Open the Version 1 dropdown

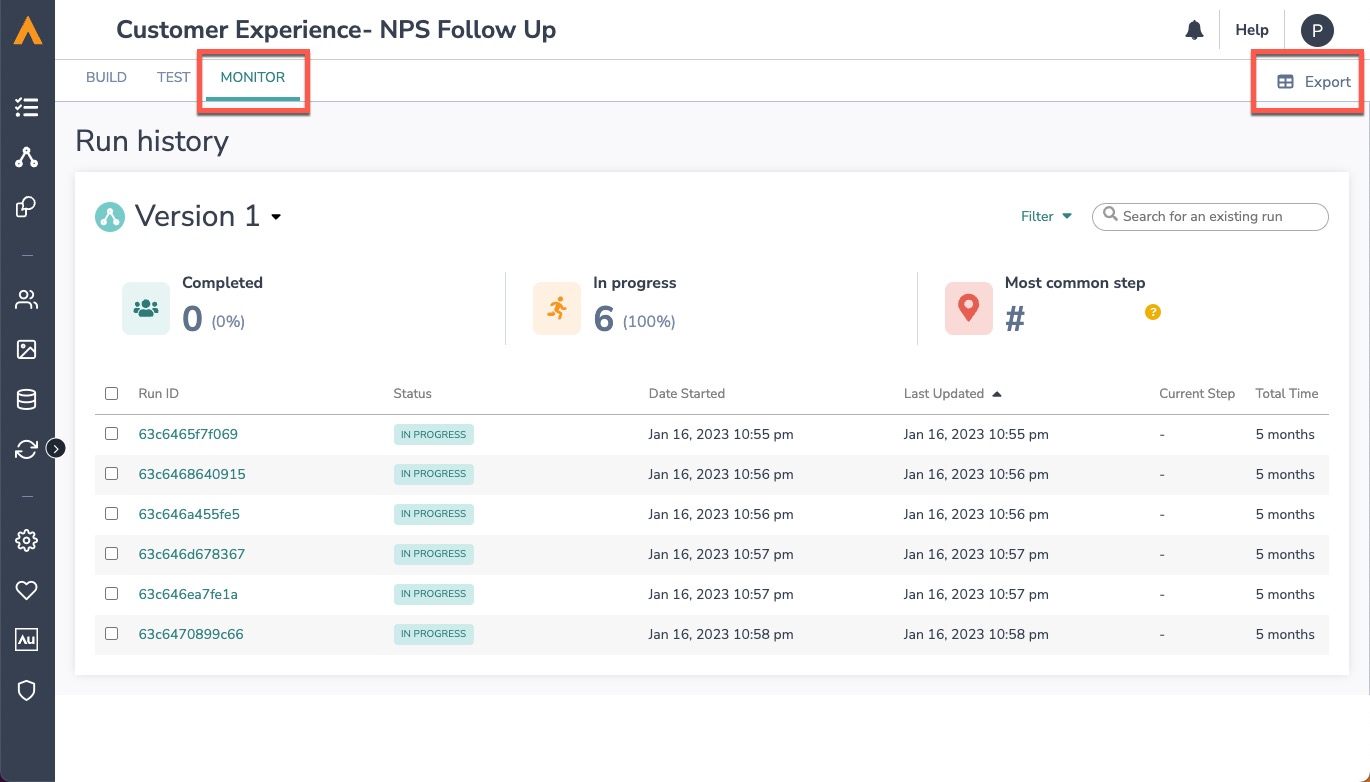(x=276, y=217)
